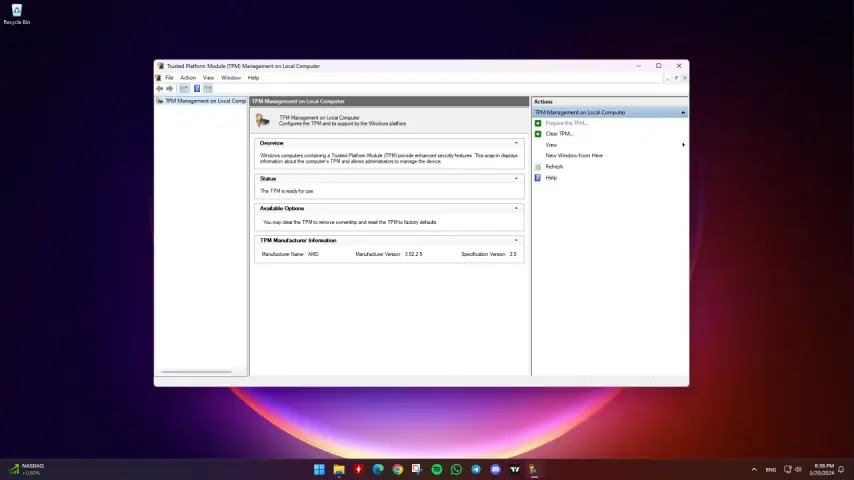The width and height of the screenshot is (854, 480).
Task: Open Telegram from the taskbar
Action: click(x=476, y=469)
